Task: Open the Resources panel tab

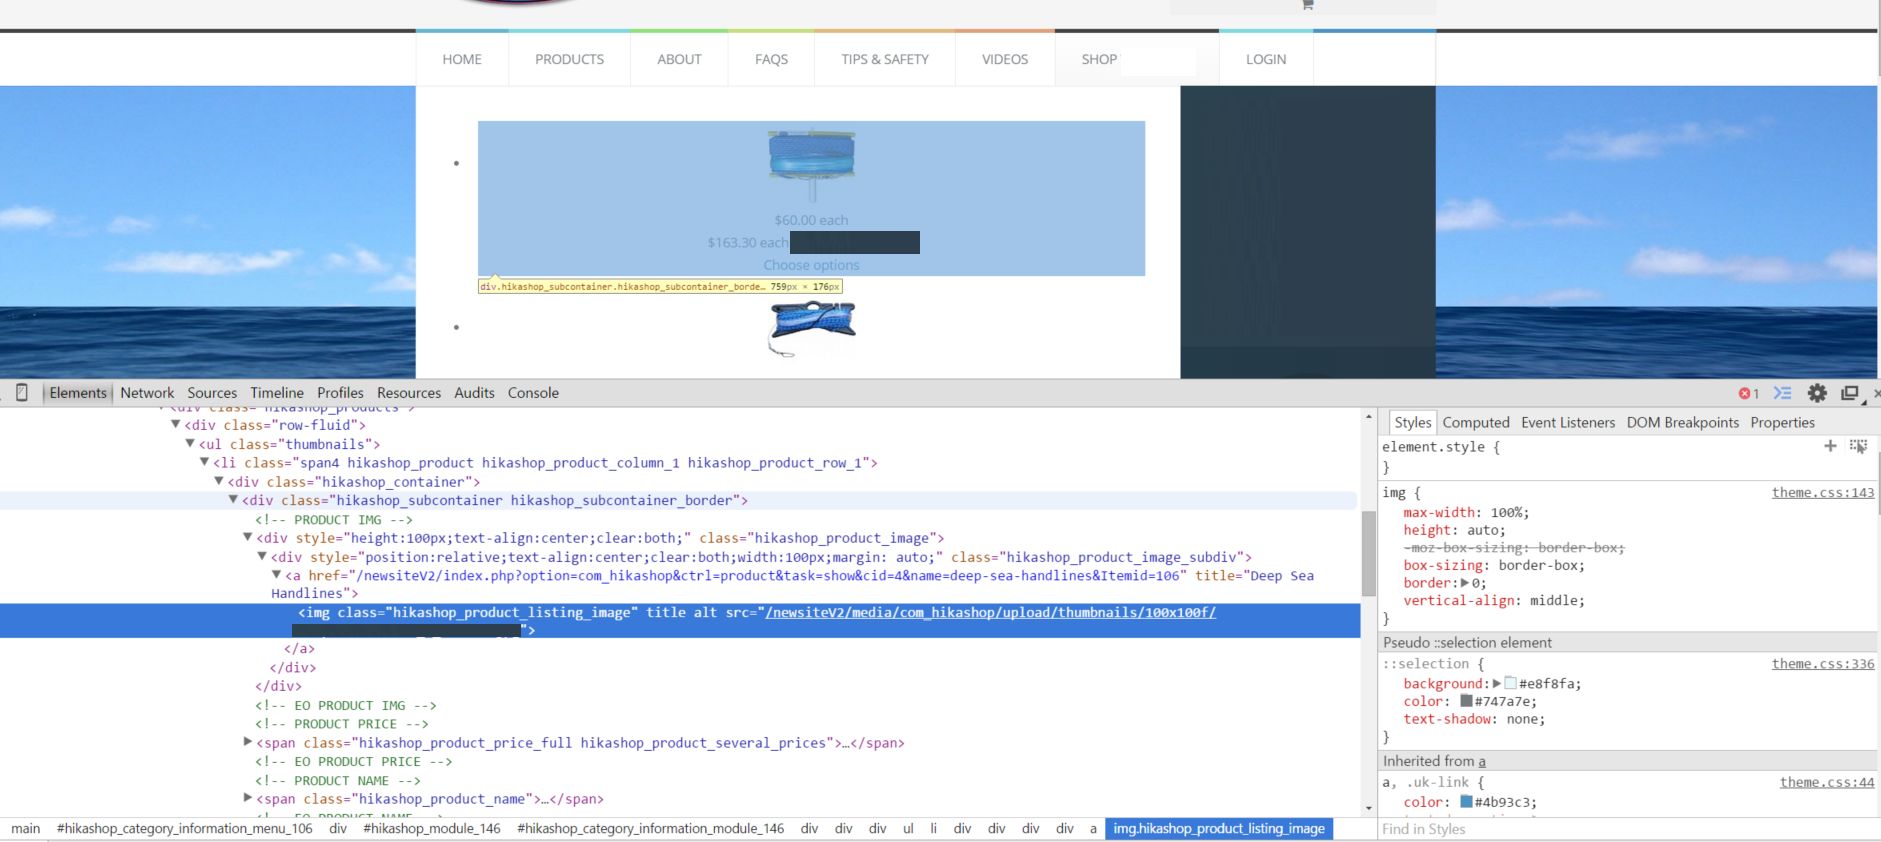Action: click(409, 393)
